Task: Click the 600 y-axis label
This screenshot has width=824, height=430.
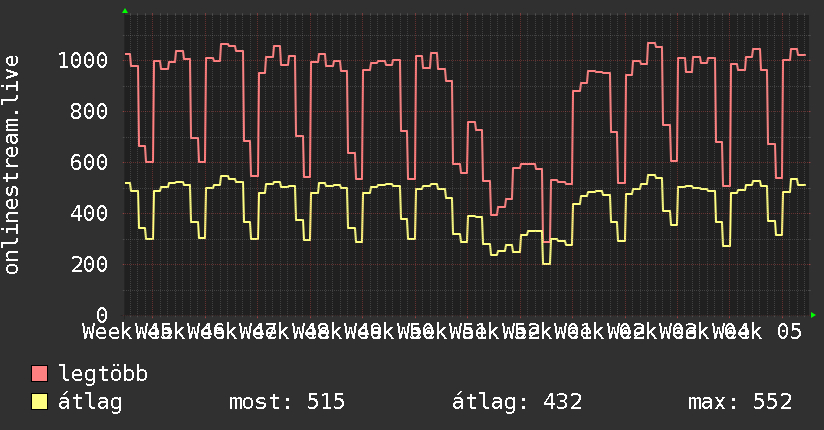Action: (x=89, y=162)
